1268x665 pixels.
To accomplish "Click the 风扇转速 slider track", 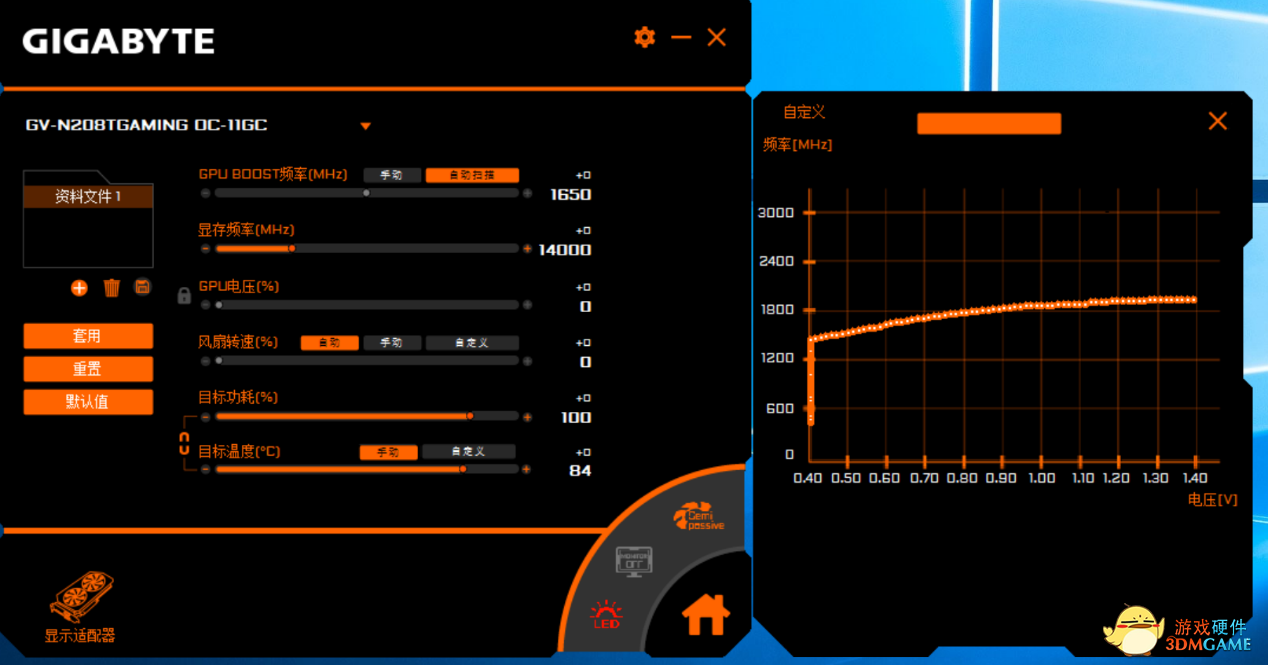I will coord(366,360).
